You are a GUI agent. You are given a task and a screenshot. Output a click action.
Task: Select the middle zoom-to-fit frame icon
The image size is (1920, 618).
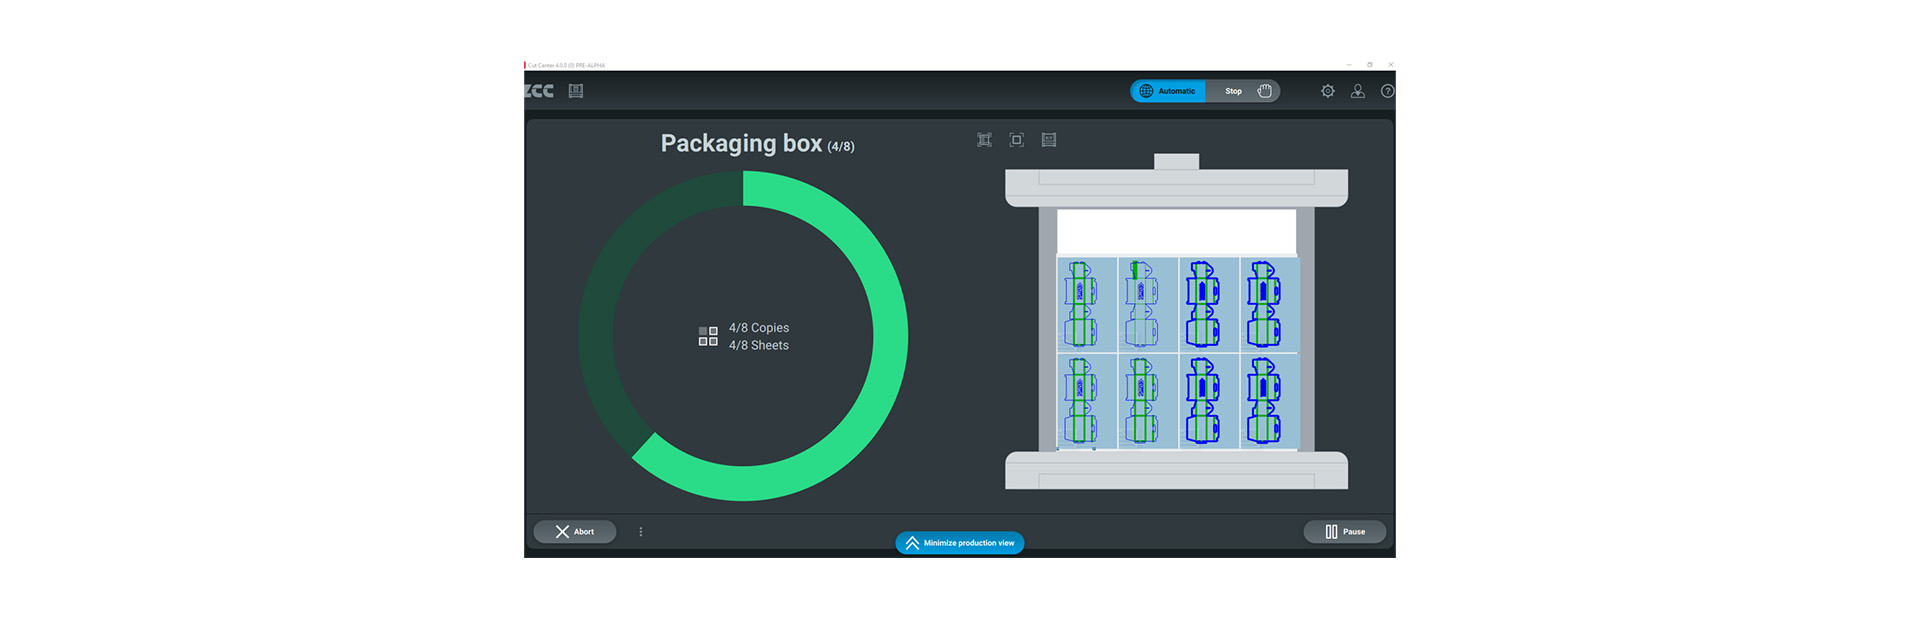click(1017, 140)
